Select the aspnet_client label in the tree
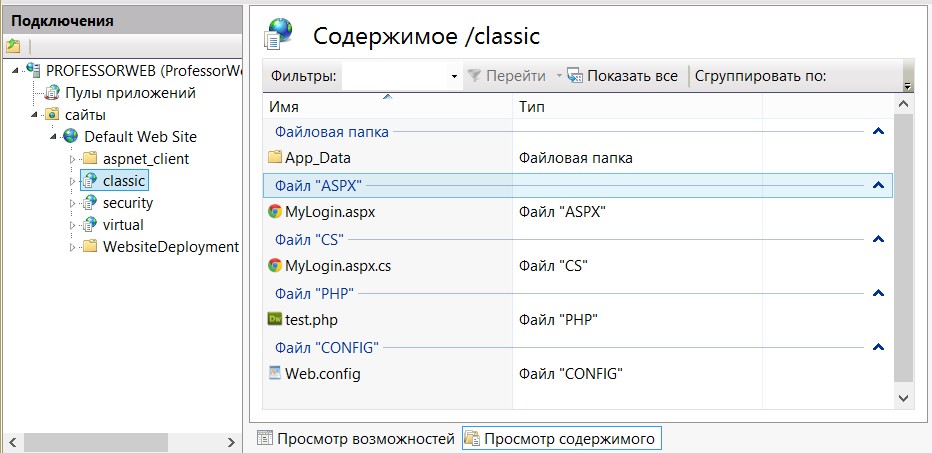This screenshot has width=932, height=453. (x=146, y=159)
